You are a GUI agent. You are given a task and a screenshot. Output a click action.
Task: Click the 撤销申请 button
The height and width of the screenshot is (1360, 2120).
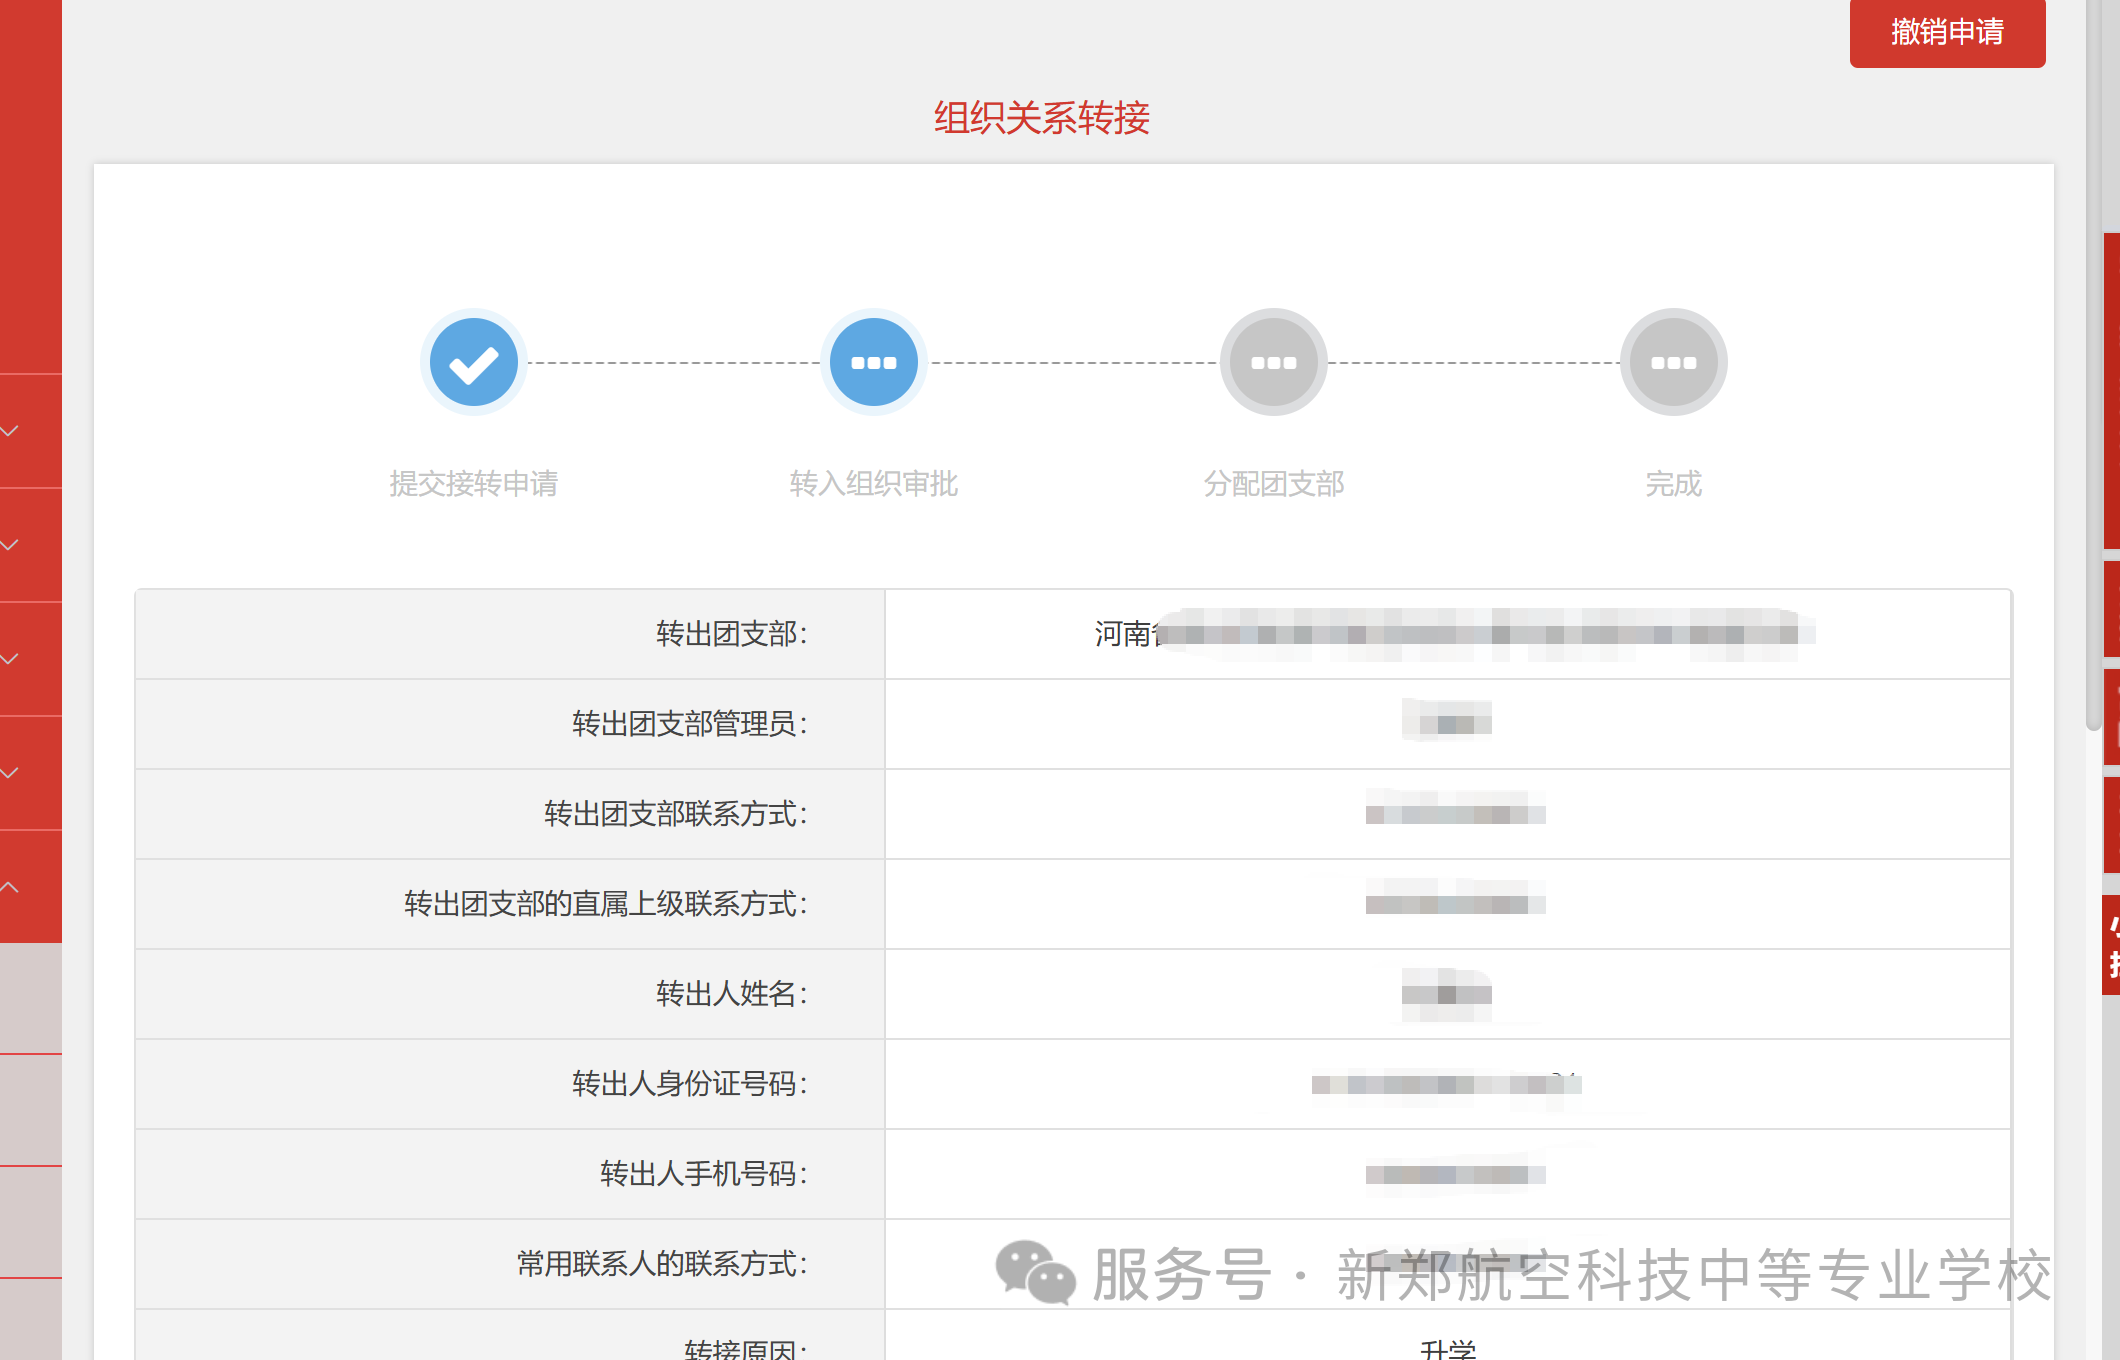[x=1947, y=32]
